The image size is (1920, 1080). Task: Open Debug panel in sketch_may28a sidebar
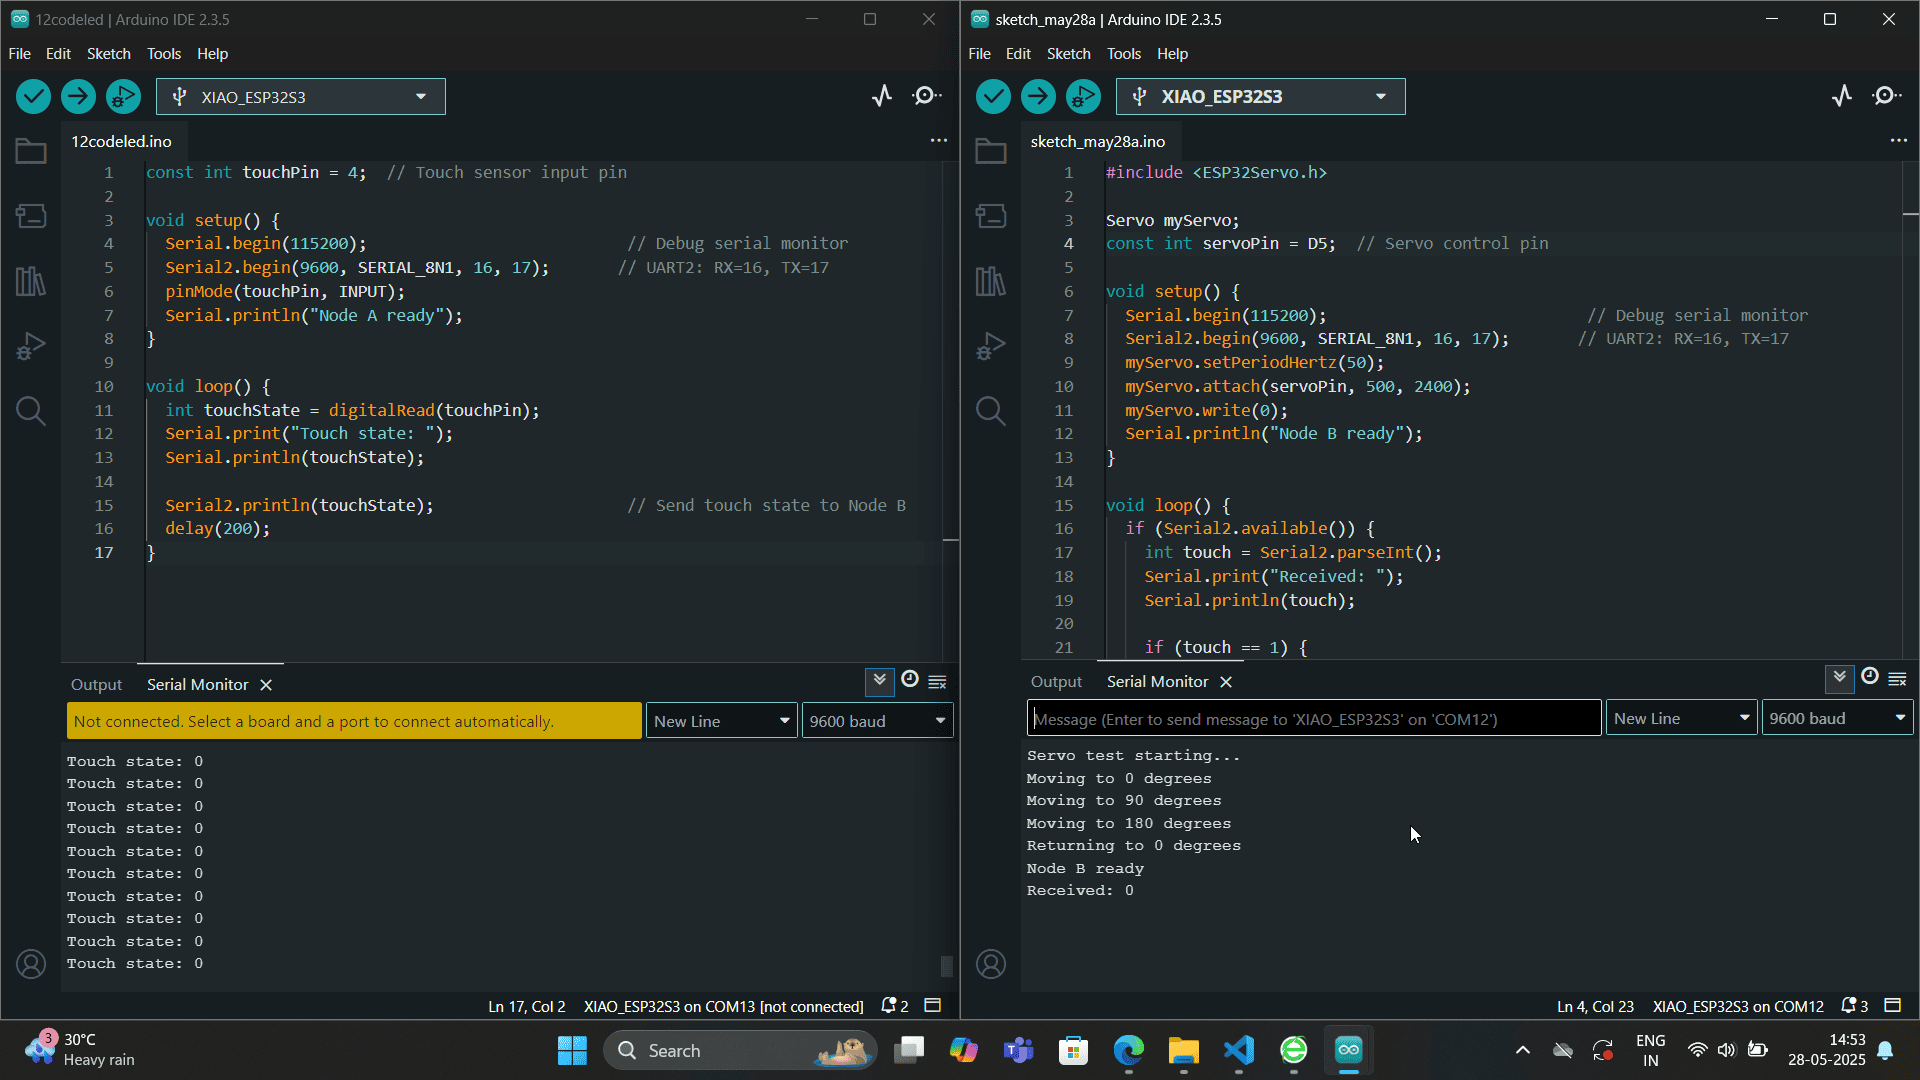pos(991,346)
